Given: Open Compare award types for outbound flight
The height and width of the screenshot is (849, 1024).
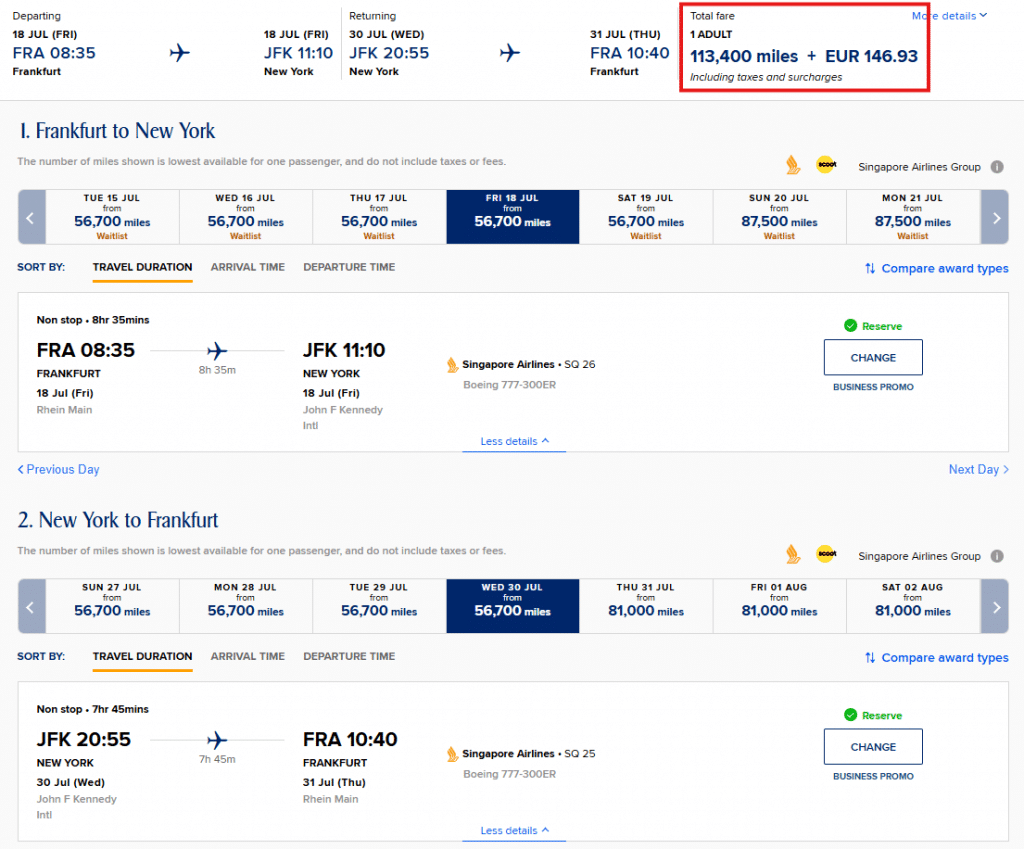Looking at the screenshot, I should 936,268.
